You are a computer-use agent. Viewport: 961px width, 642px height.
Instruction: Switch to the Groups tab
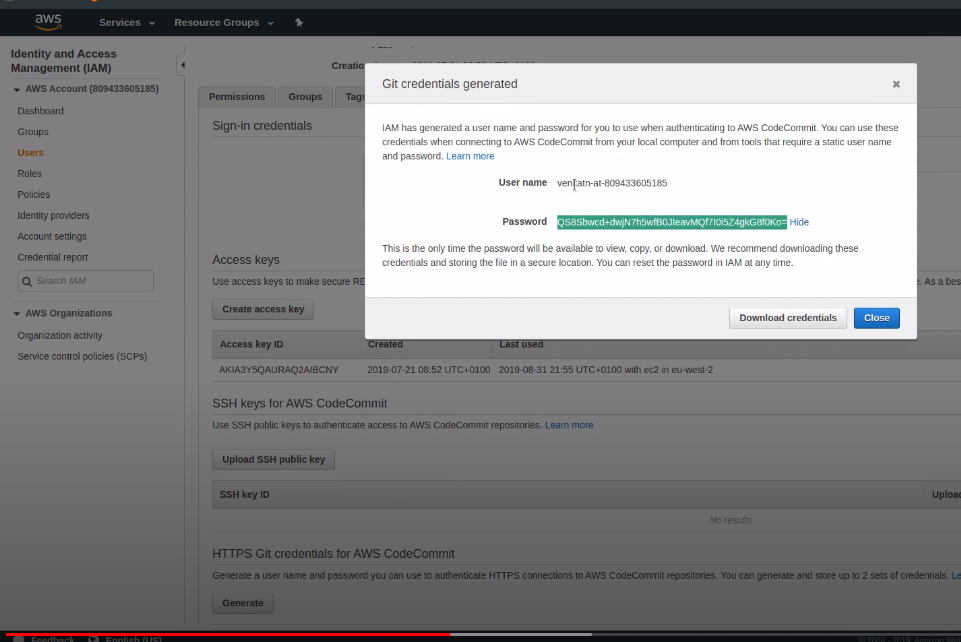(x=305, y=97)
